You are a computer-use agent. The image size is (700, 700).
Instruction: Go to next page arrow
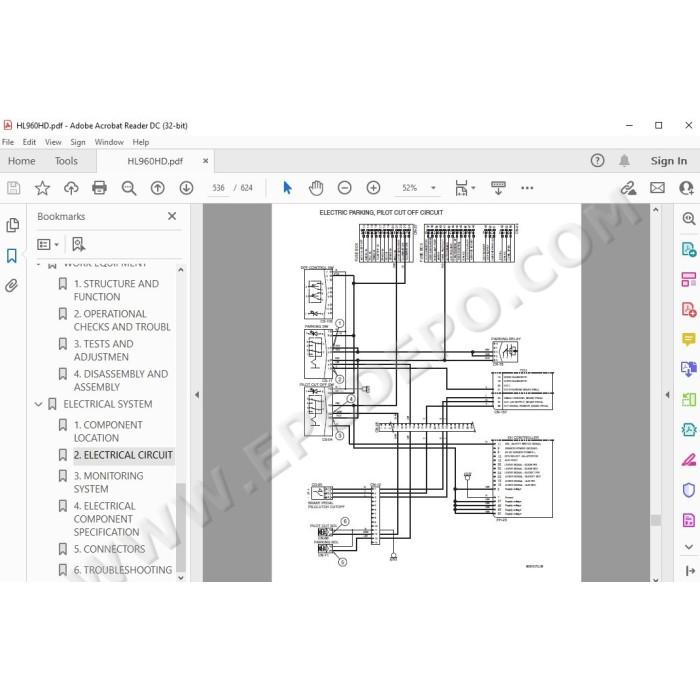(x=186, y=188)
